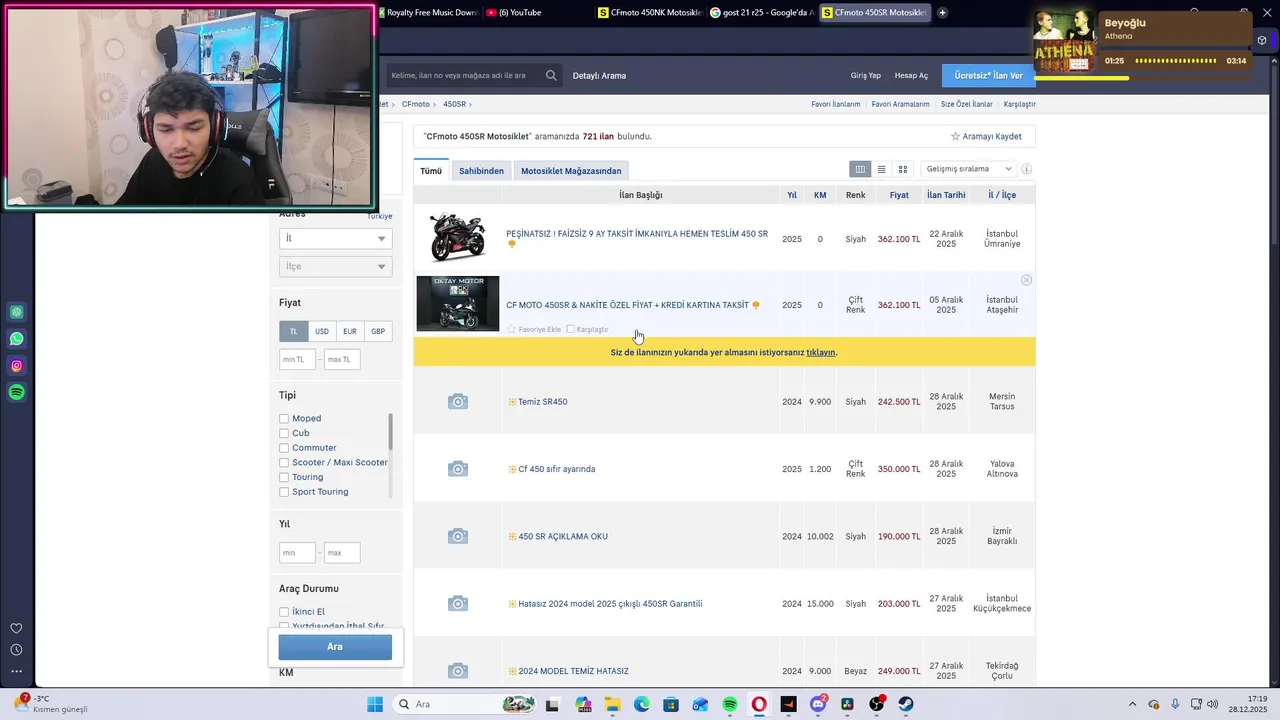Open sidebar three-dots more menu
1280x720 pixels.
pyautogui.click(x=16, y=671)
